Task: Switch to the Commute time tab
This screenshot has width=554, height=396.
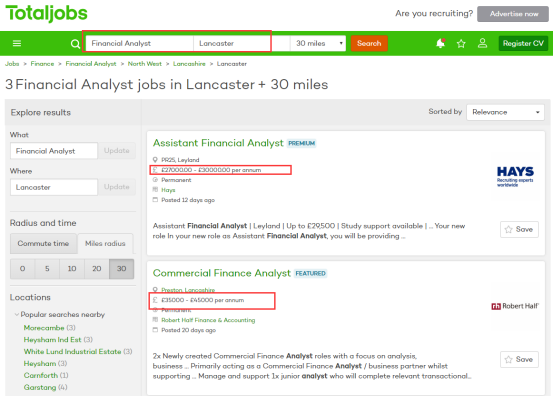Action: pyautogui.click(x=43, y=243)
